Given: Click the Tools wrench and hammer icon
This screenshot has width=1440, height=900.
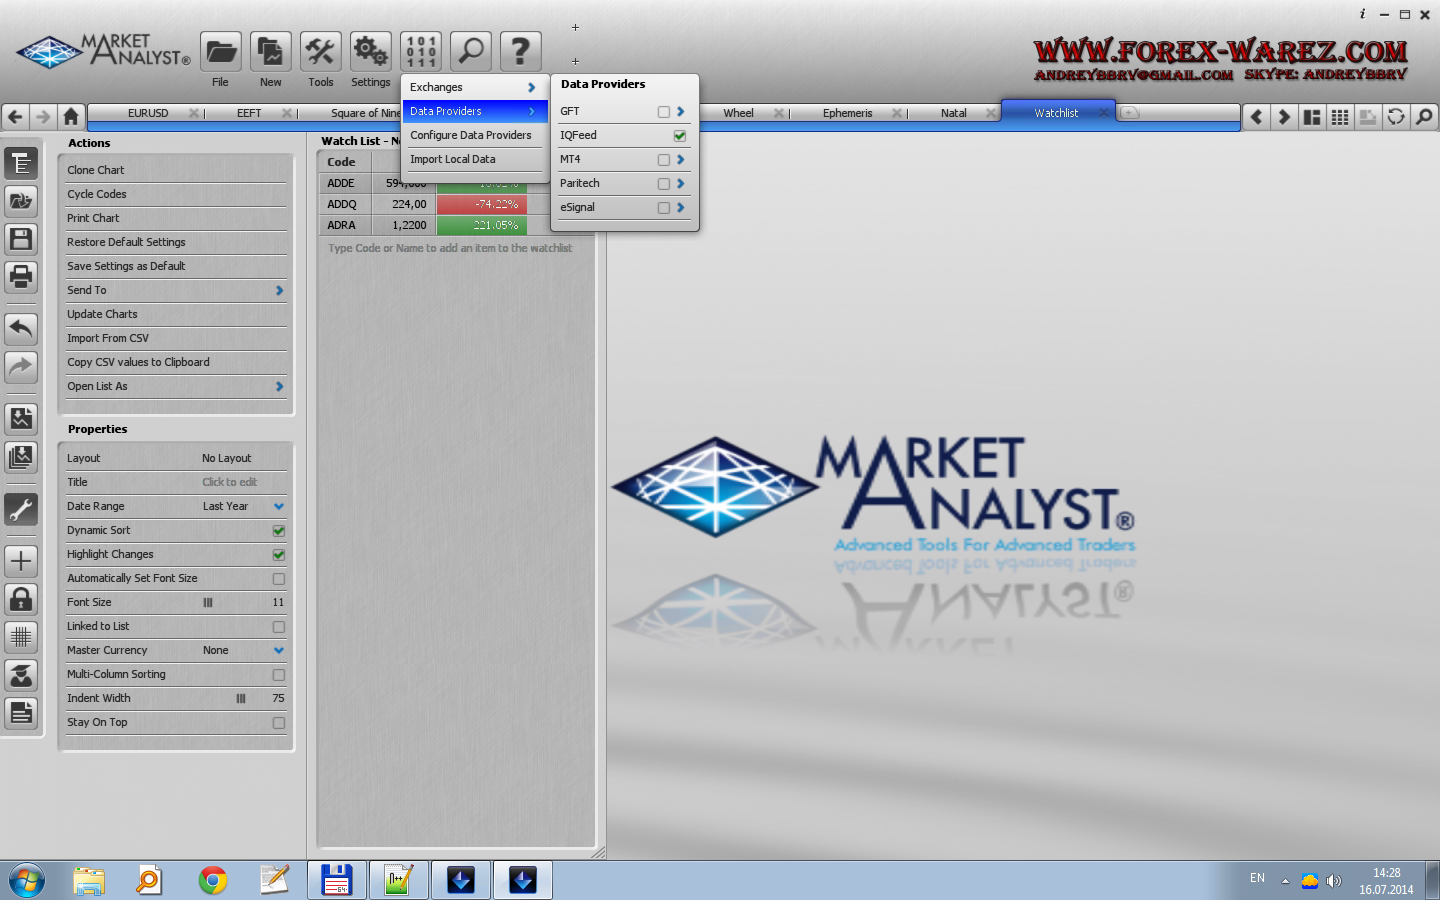Looking at the screenshot, I should [x=320, y=51].
